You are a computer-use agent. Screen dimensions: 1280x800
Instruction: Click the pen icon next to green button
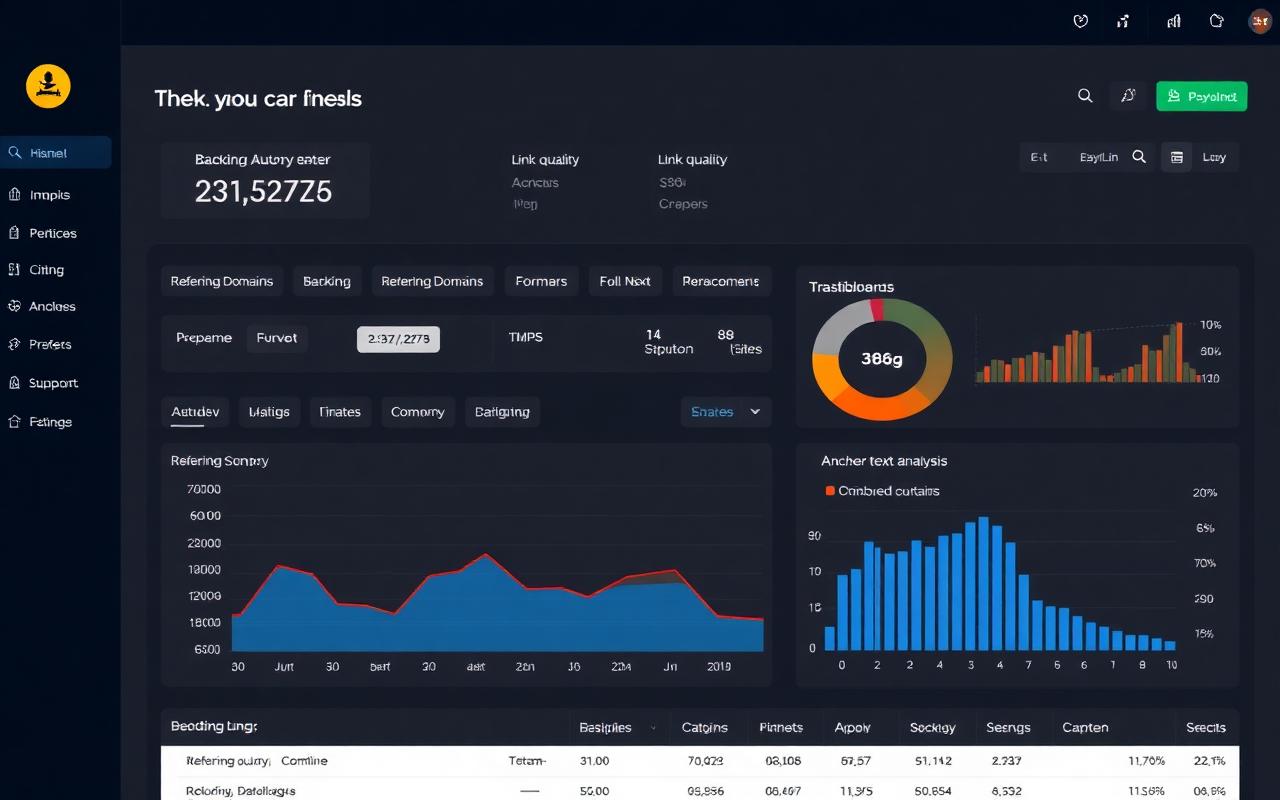pyautogui.click(x=1128, y=96)
